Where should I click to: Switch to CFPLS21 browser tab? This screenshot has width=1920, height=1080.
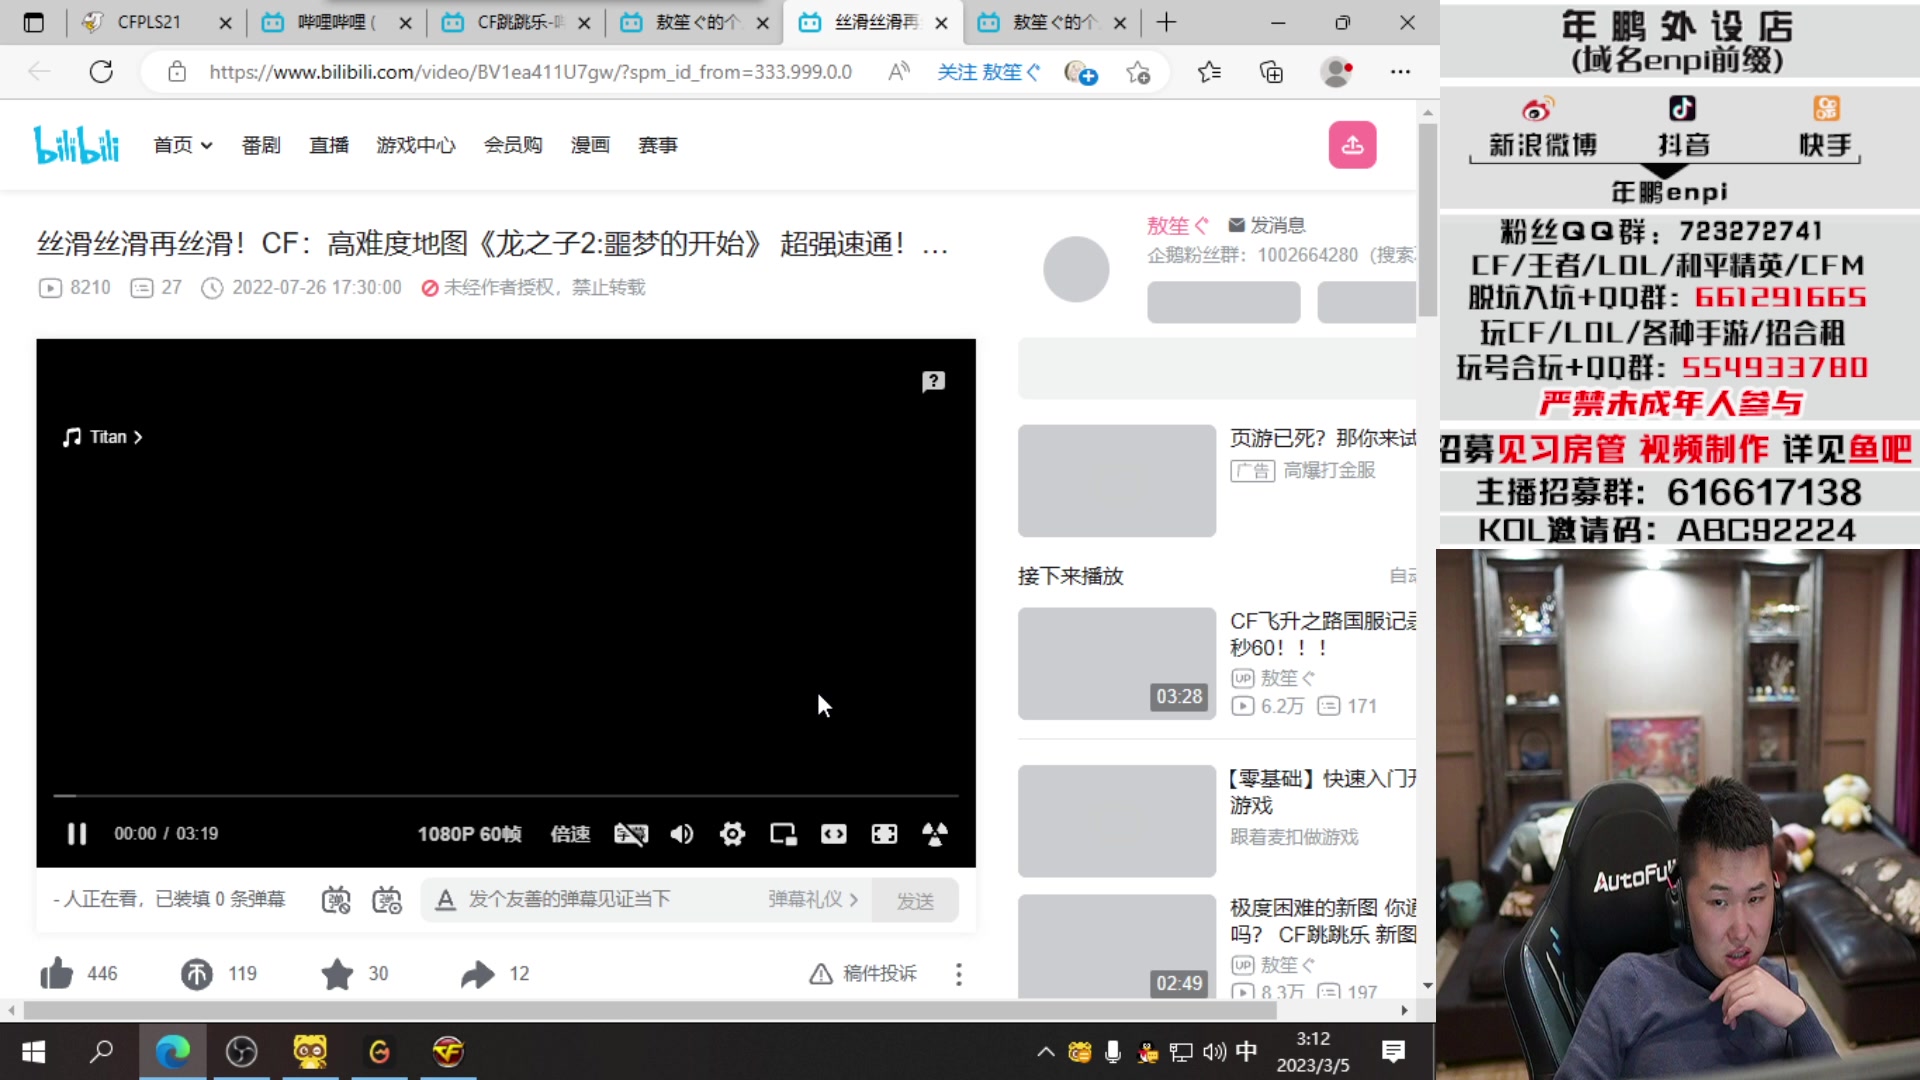point(149,22)
